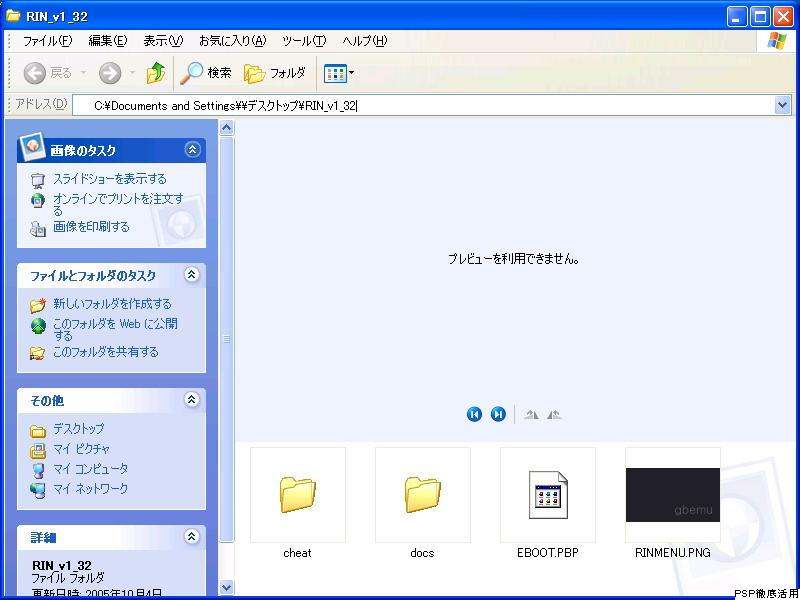Toggle the フォルダ folders pane
The height and width of the screenshot is (600, 800).
[x=274, y=73]
